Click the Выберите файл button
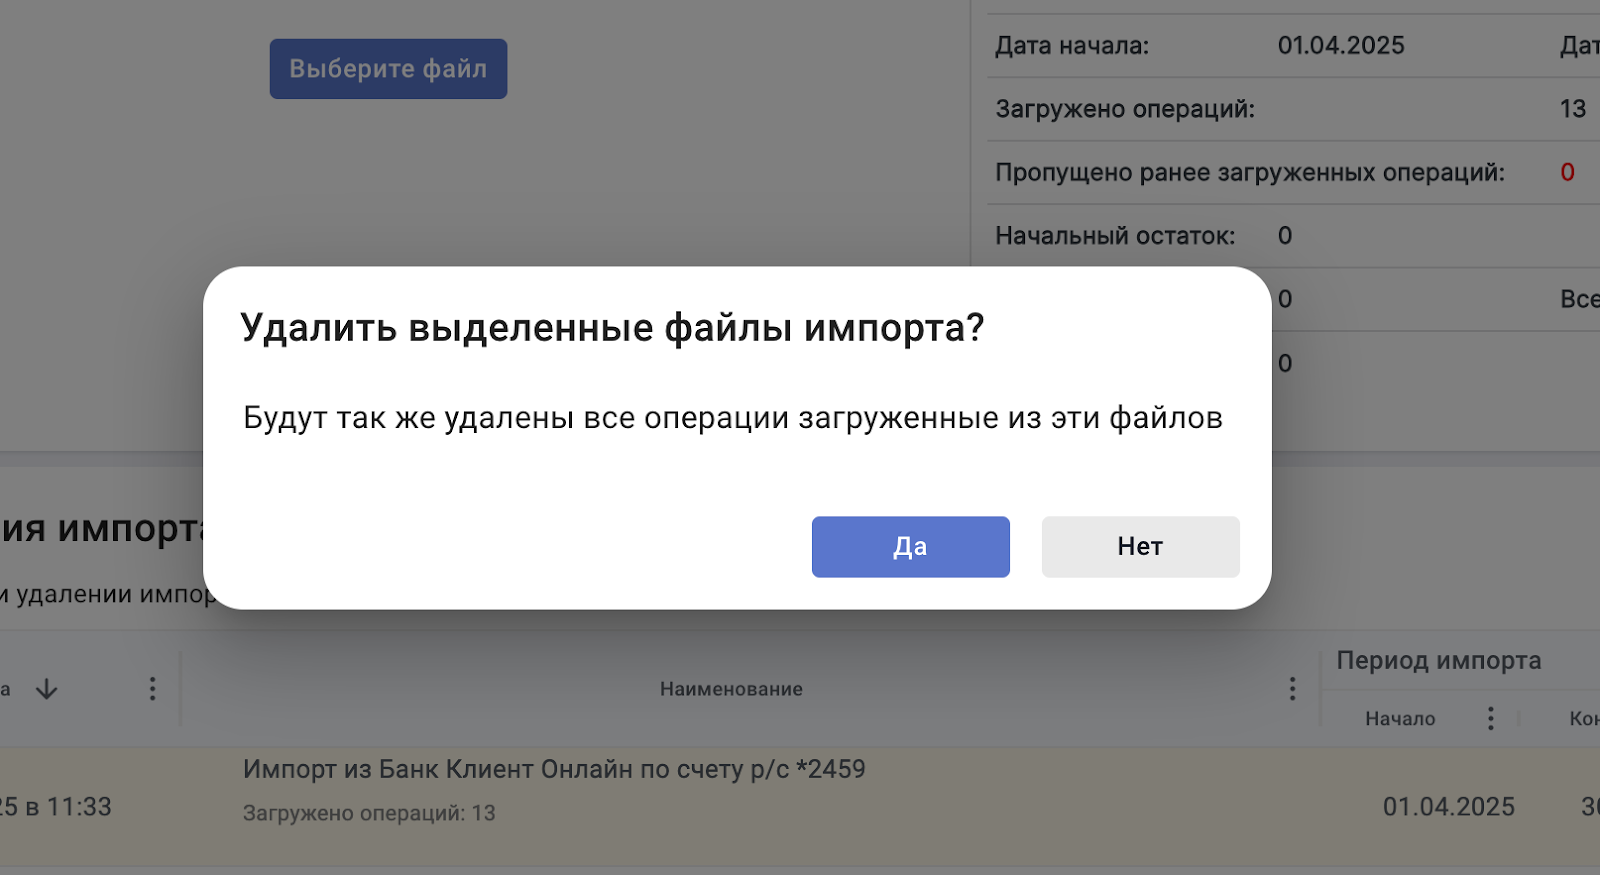Image resolution: width=1600 pixels, height=875 pixels. coord(388,69)
